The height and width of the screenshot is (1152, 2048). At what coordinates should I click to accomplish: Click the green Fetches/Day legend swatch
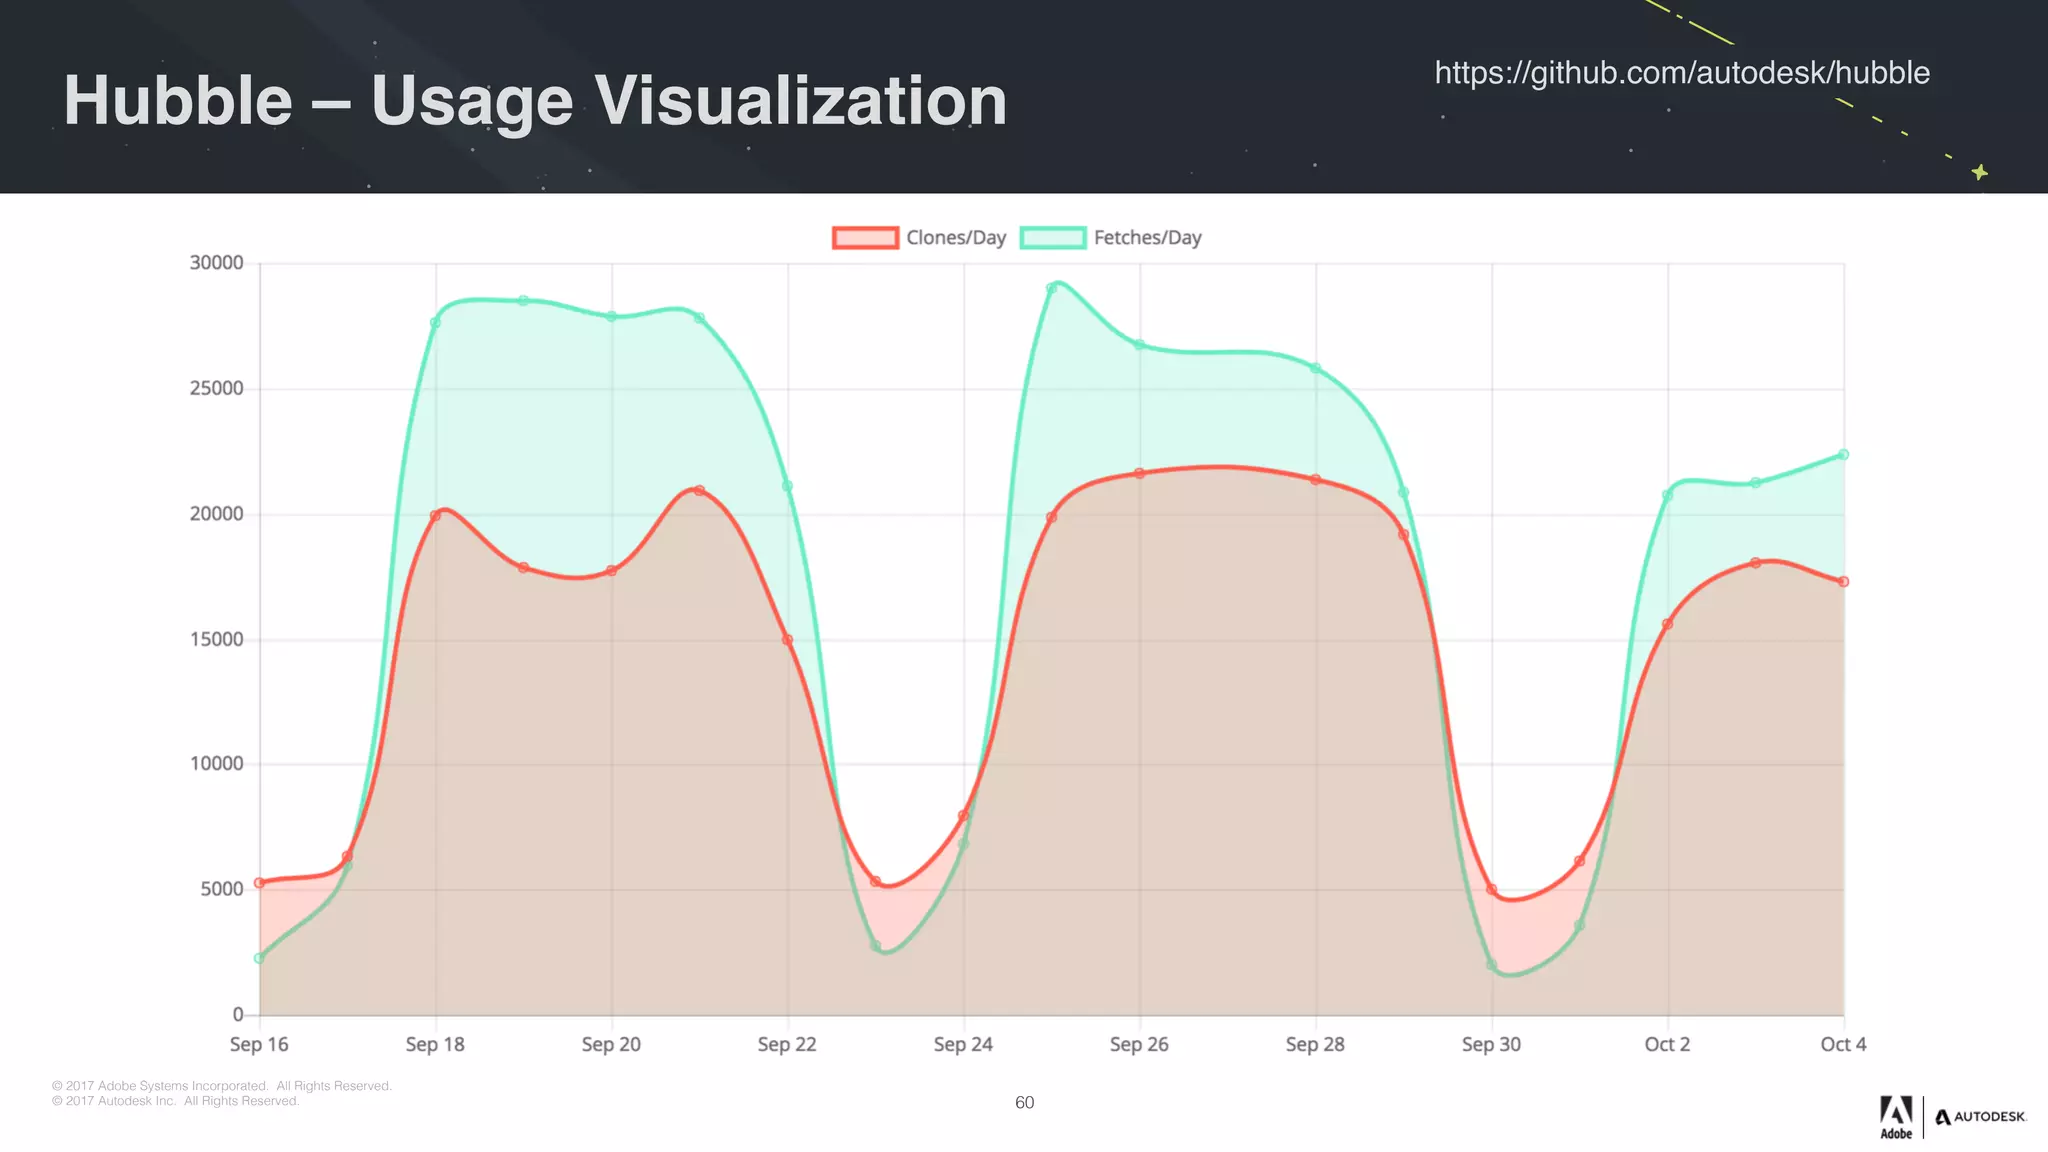click(1053, 238)
